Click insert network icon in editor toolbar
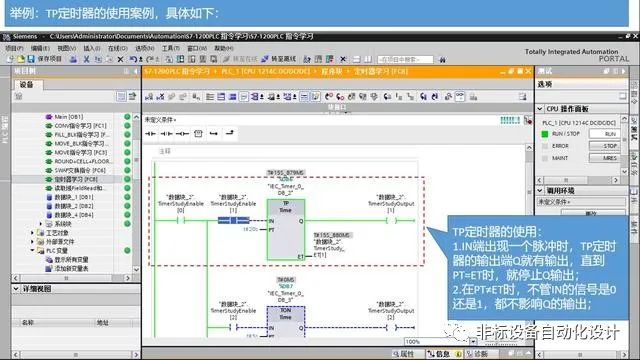 point(149,96)
